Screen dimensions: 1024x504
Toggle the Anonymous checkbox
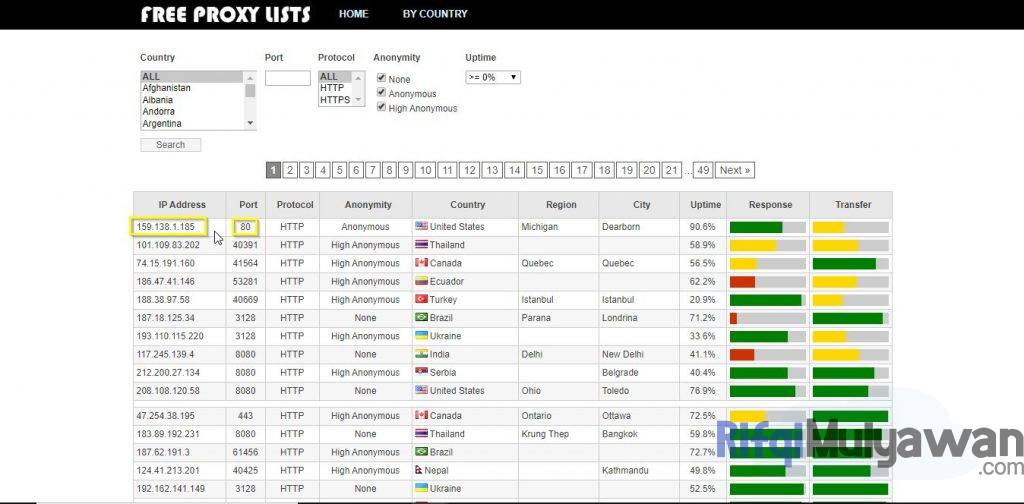point(381,92)
